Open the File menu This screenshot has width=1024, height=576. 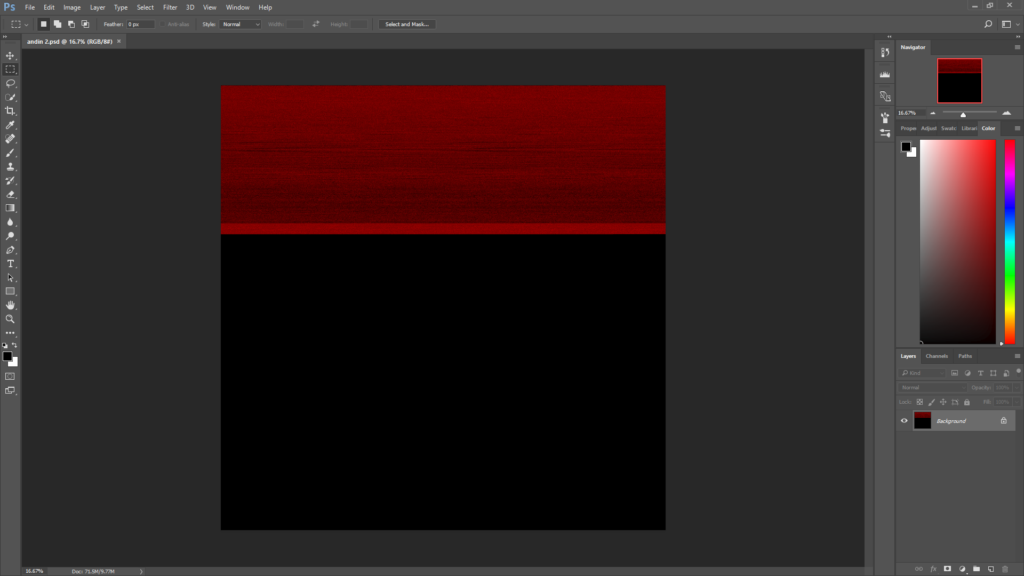(29, 7)
